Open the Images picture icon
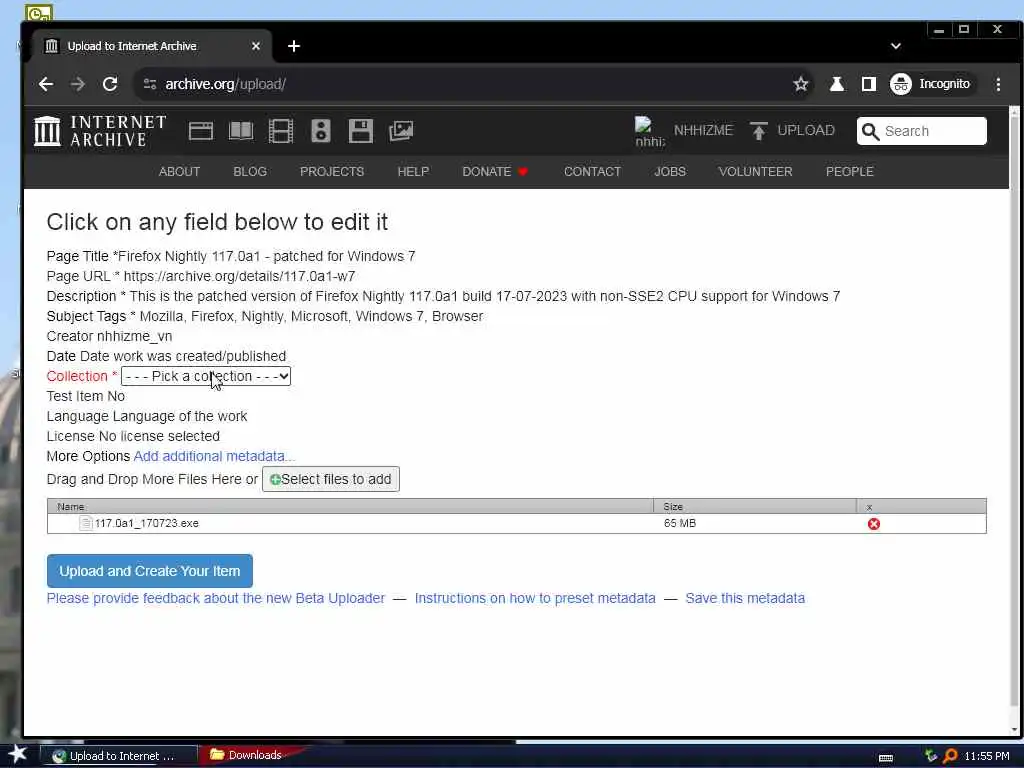This screenshot has height=768, width=1024. (x=401, y=131)
